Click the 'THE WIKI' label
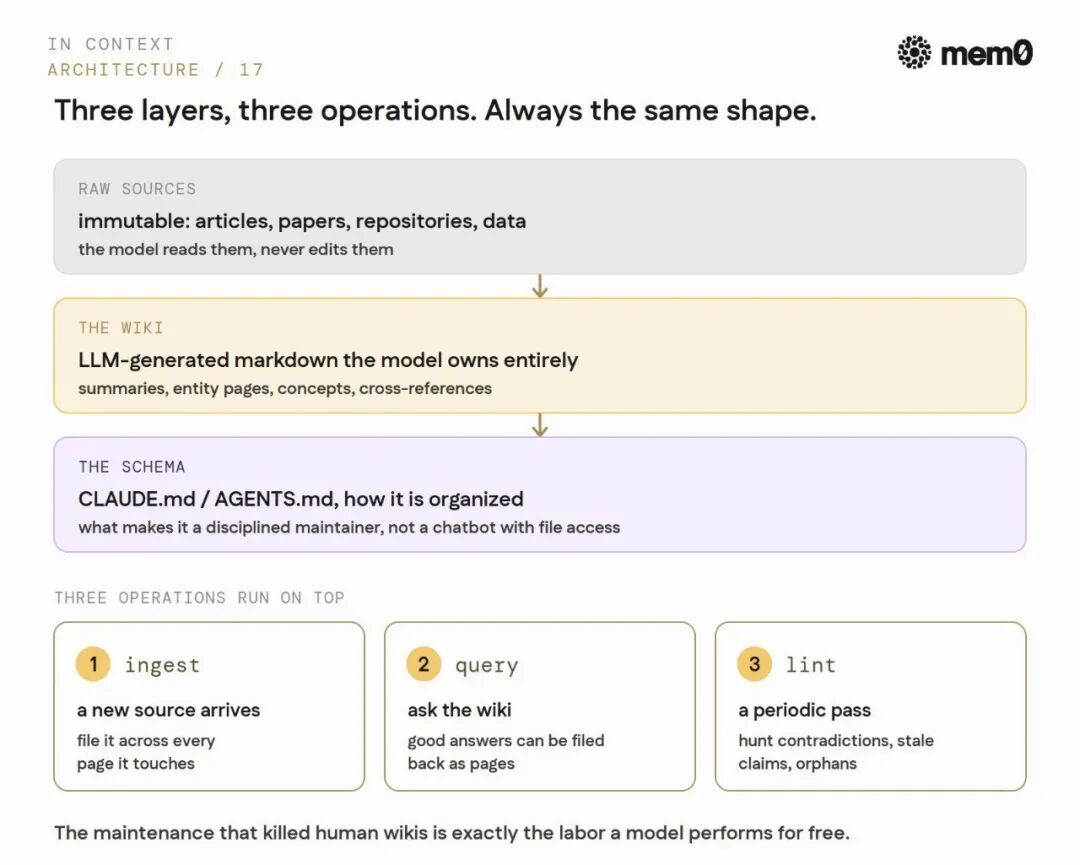Screen dimensions: 1080x865 point(121,328)
